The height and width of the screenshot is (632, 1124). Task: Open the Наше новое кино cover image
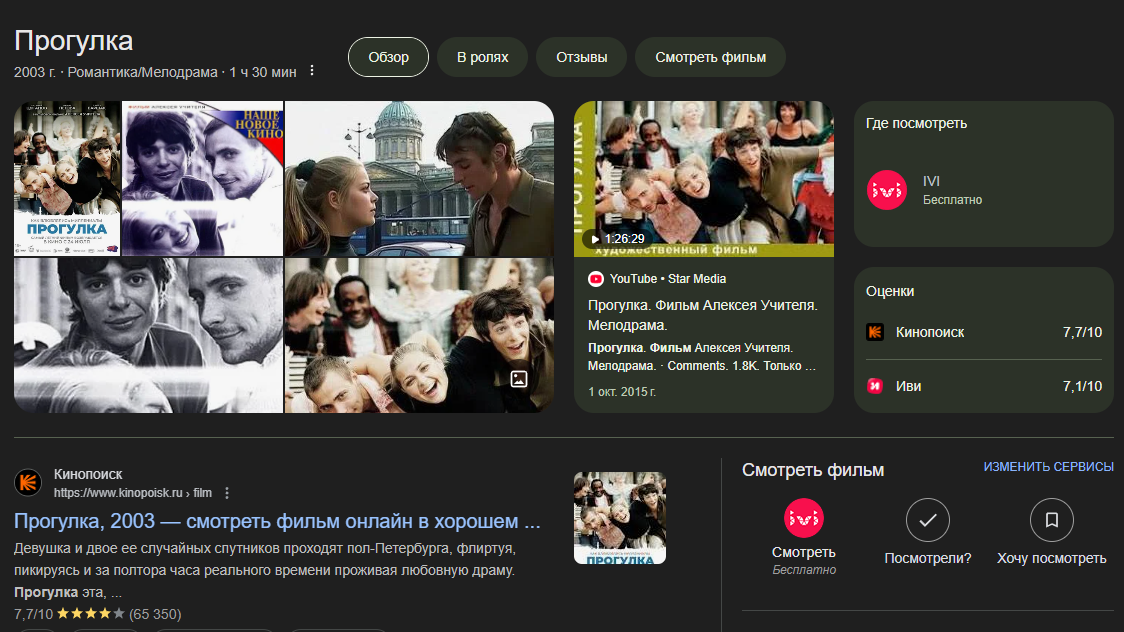[203, 178]
